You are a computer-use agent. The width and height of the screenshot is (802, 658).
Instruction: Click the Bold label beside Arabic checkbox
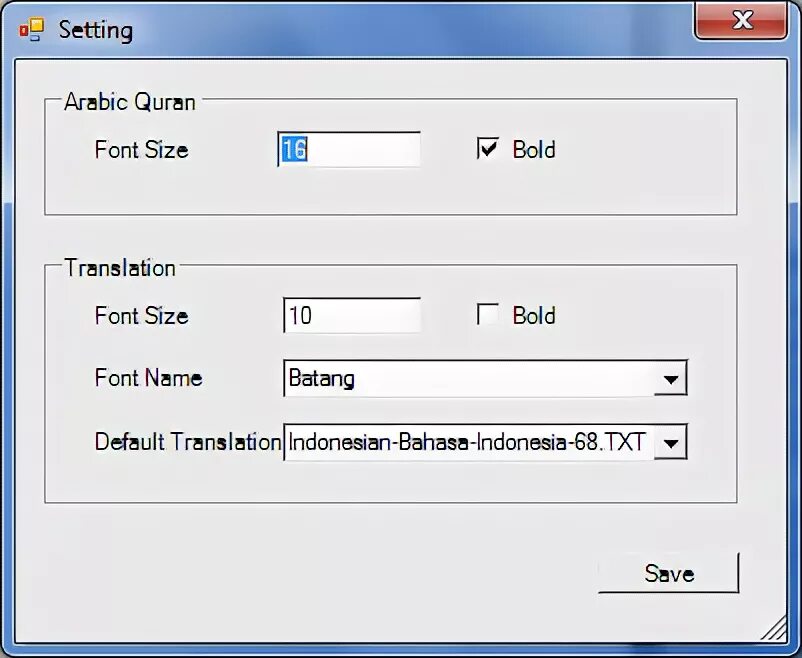(x=534, y=149)
